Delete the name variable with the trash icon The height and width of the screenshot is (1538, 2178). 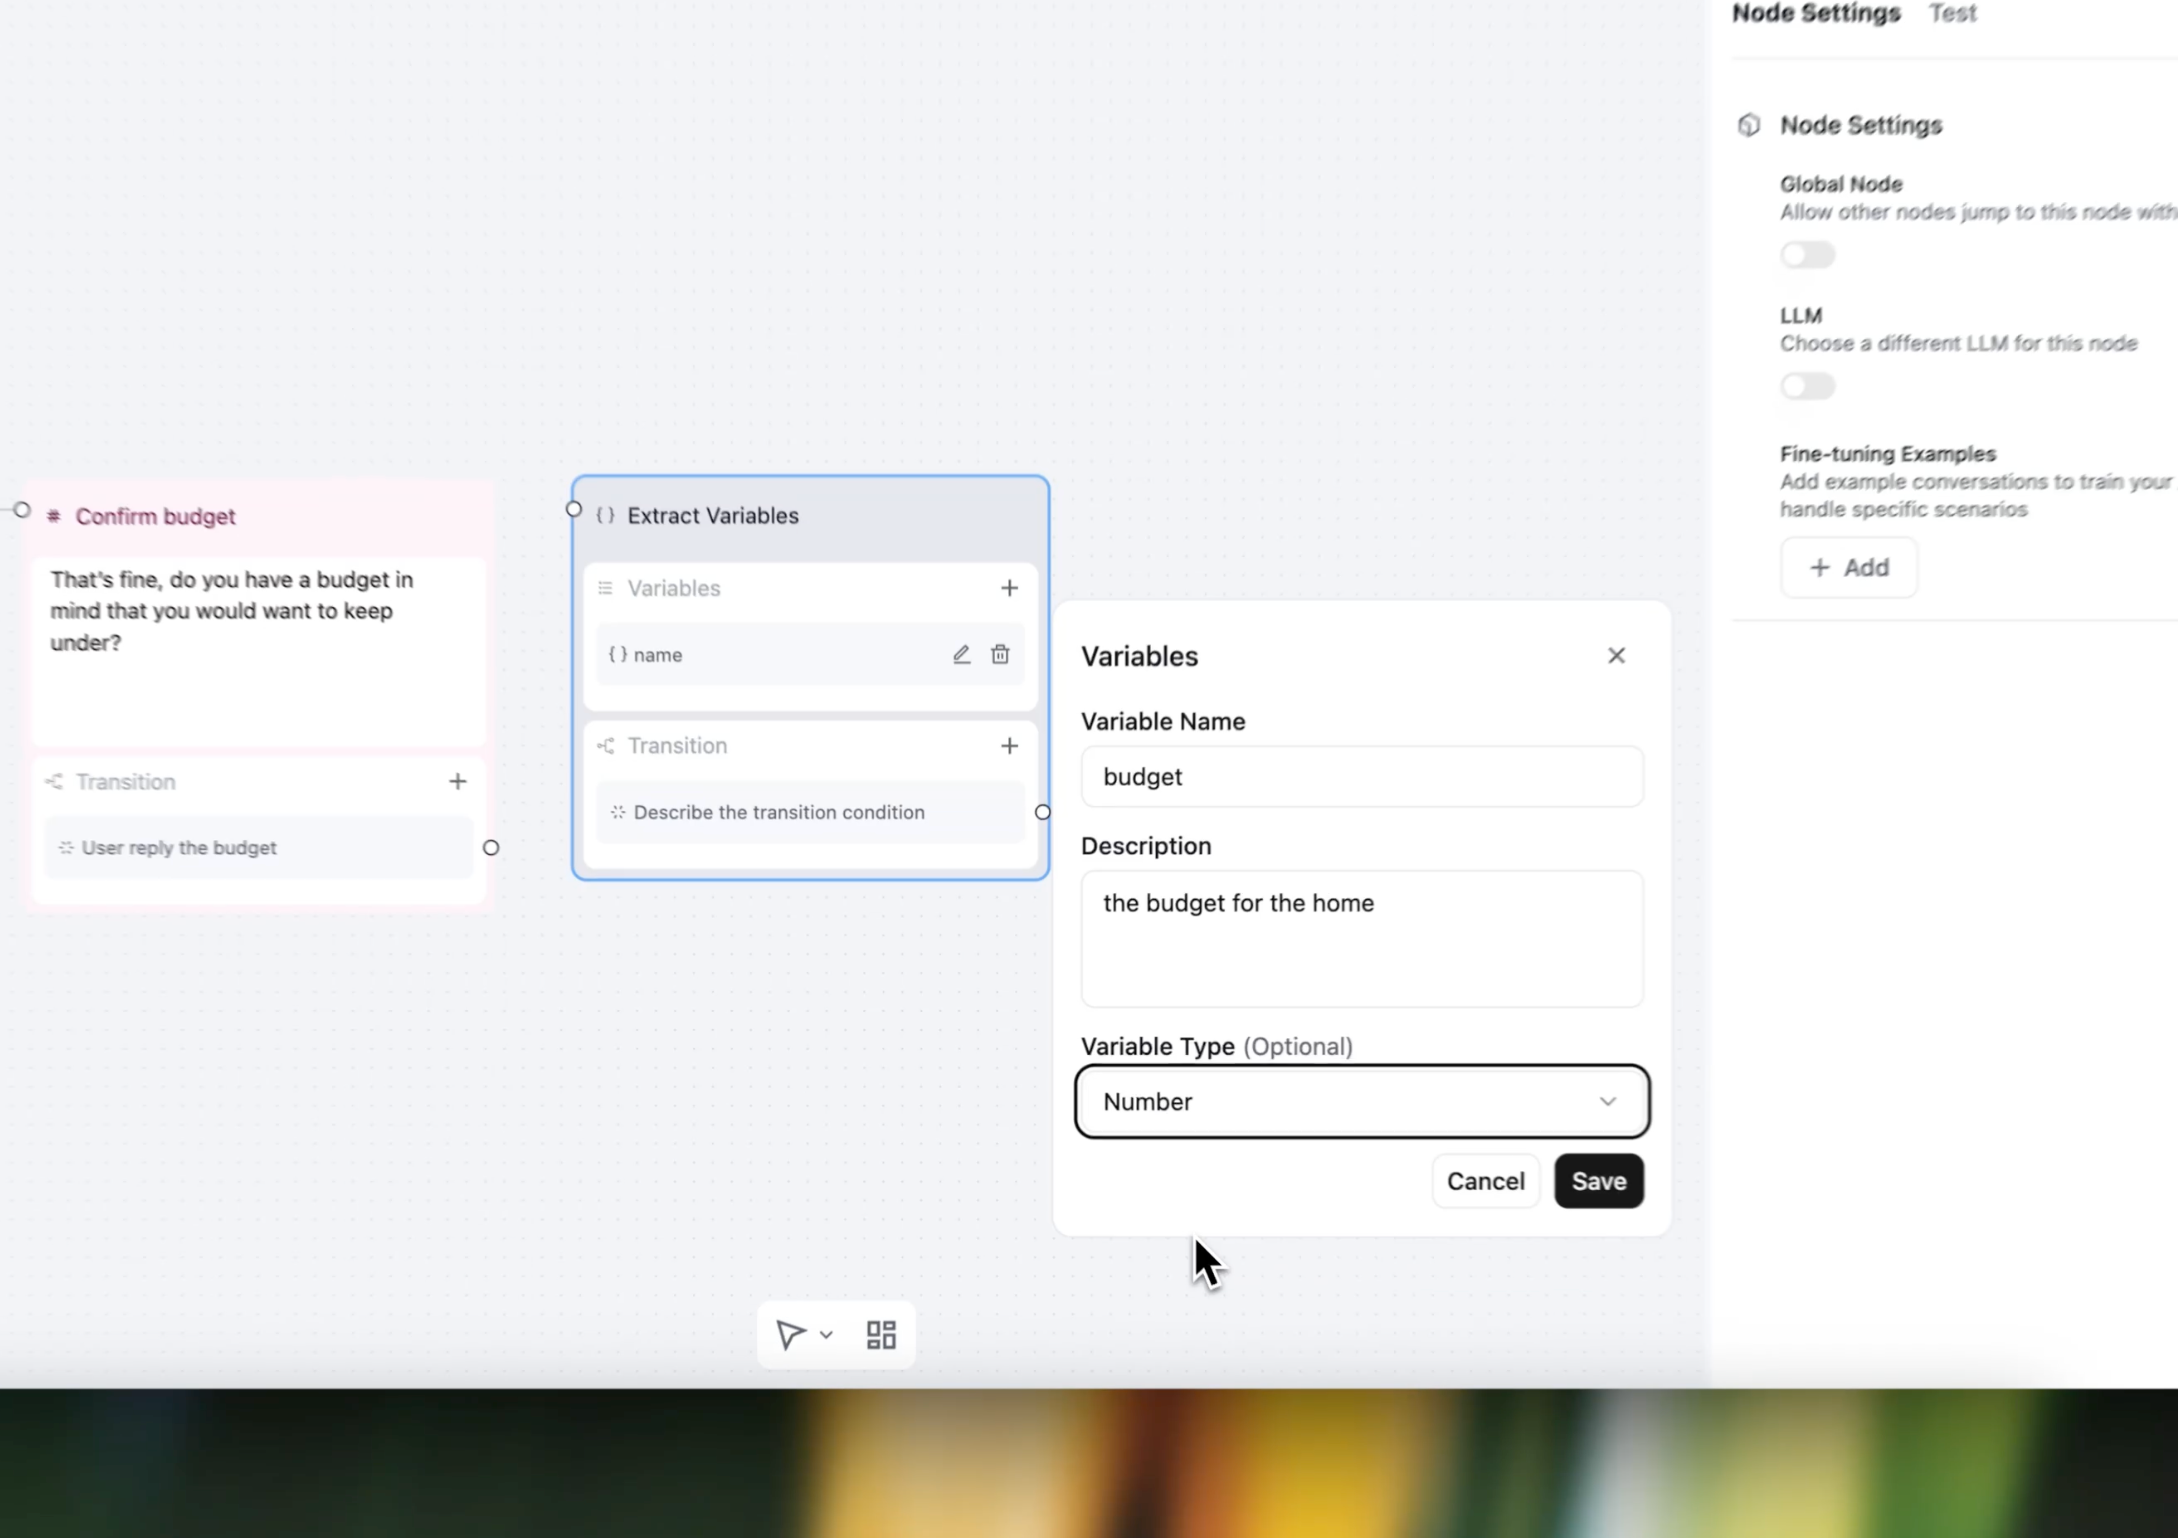1000,655
